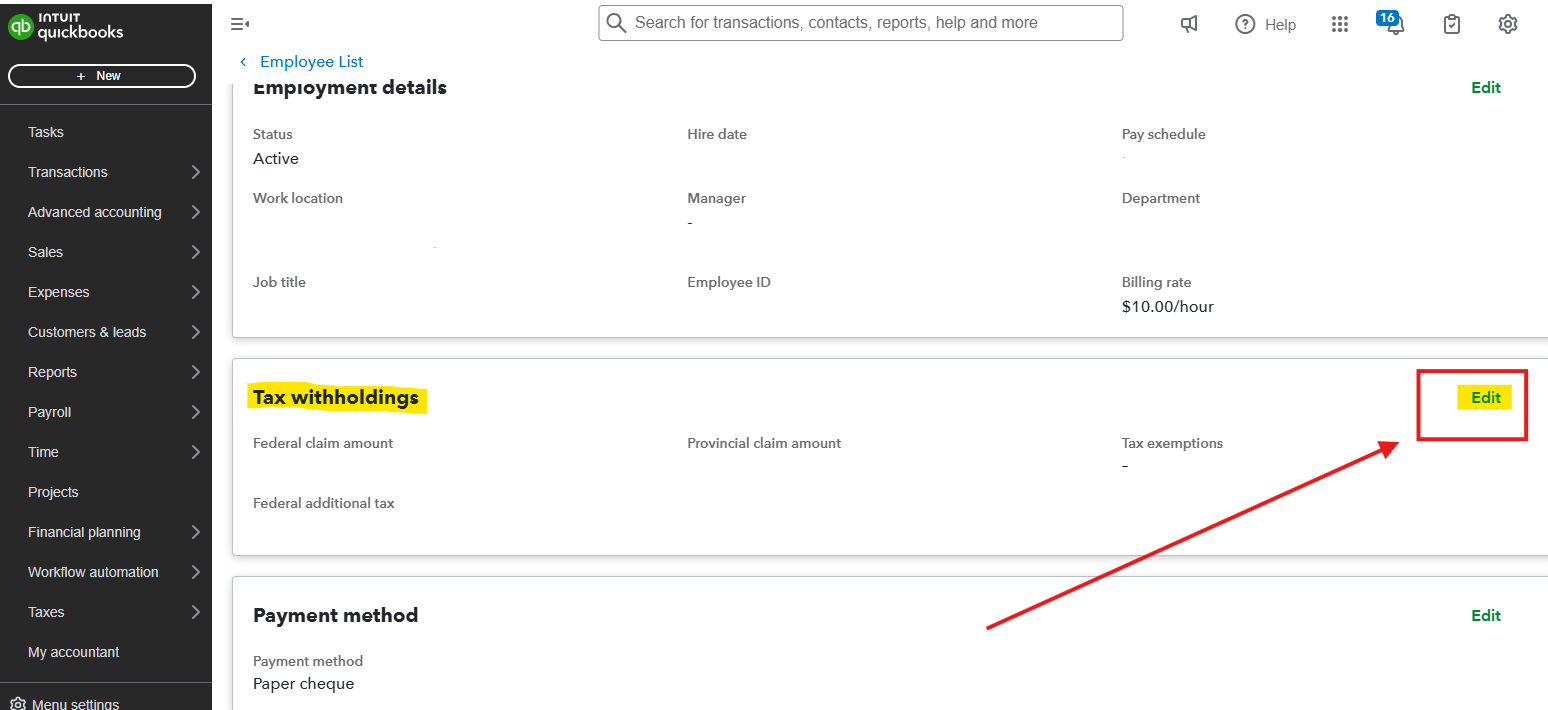The width and height of the screenshot is (1548, 710).
Task: Open Tasks in the sidebar
Action: tap(46, 132)
